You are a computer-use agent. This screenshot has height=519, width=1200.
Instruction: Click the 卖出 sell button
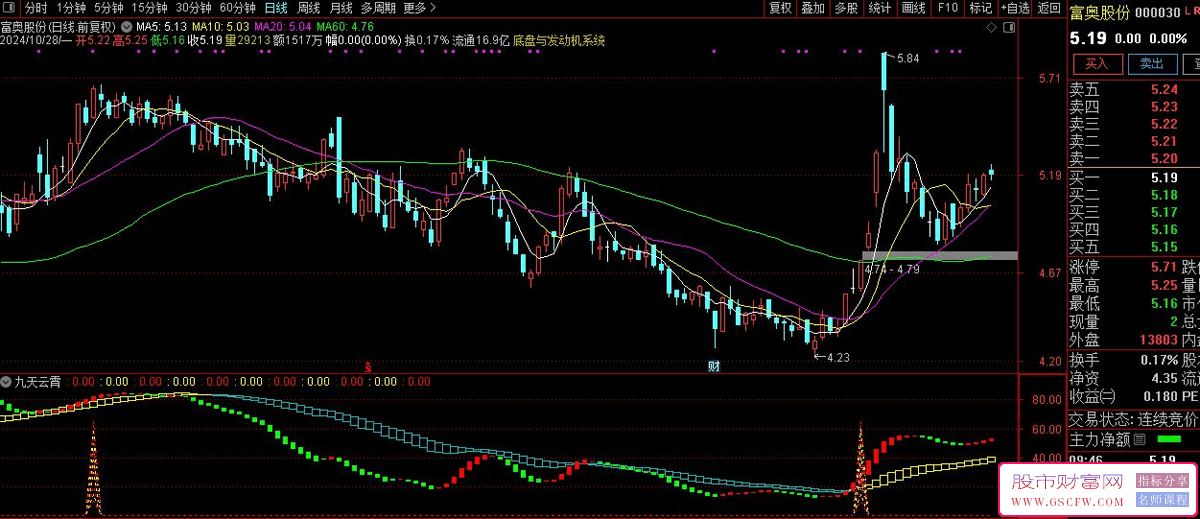point(1151,64)
